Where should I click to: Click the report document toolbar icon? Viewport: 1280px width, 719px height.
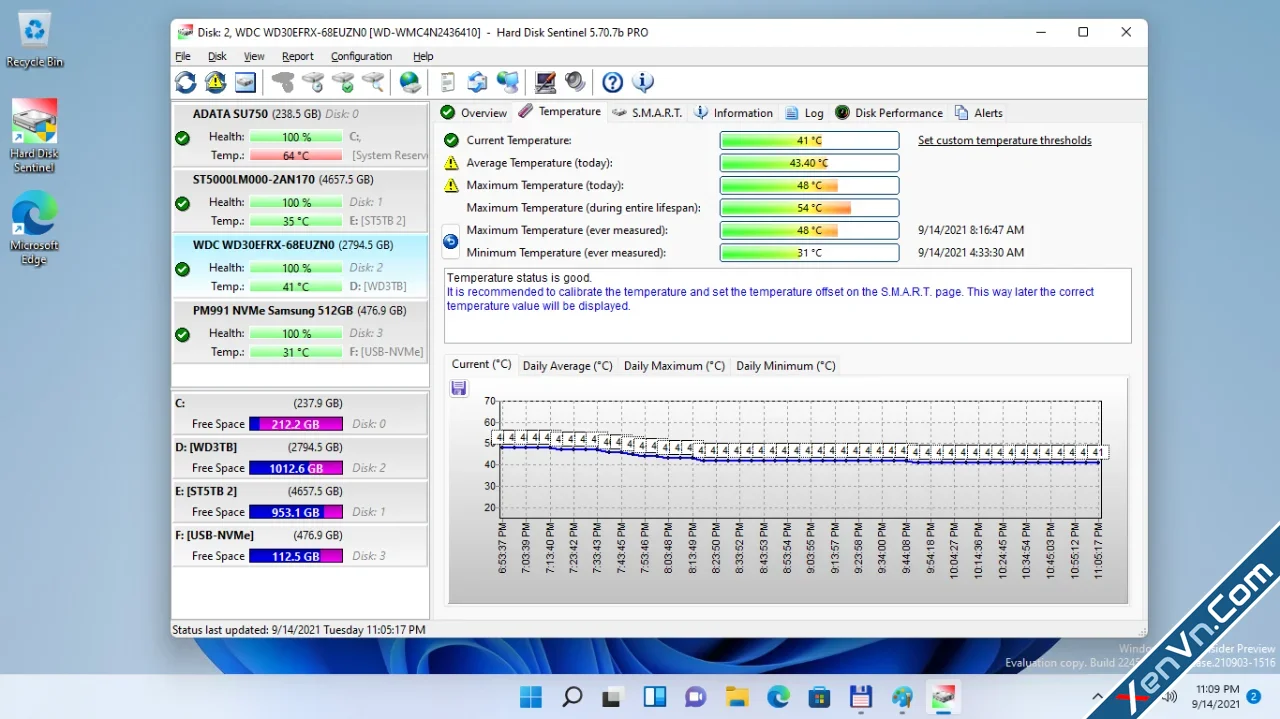(x=448, y=82)
